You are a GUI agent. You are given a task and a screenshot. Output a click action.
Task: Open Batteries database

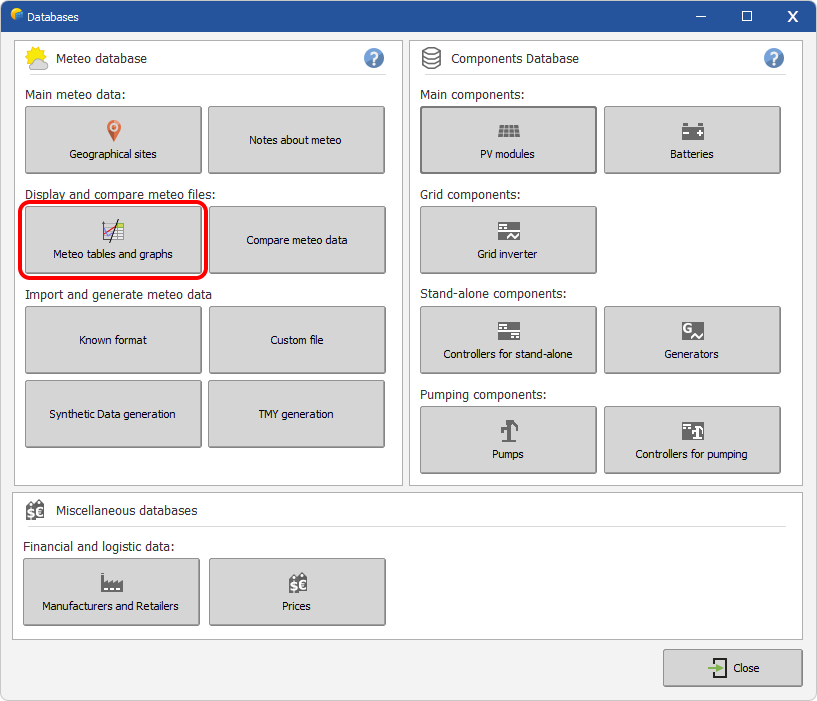click(x=692, y=140)
